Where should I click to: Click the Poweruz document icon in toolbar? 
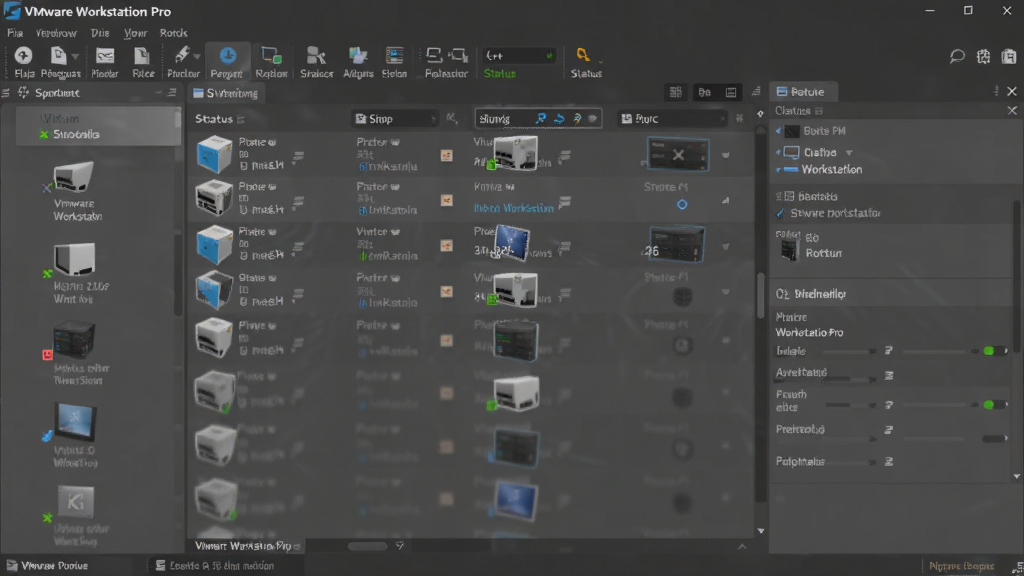coord(58,56)
